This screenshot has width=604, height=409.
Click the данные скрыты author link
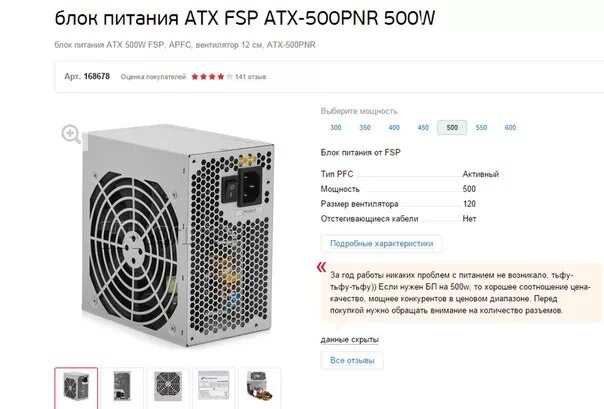click(350, 340)
